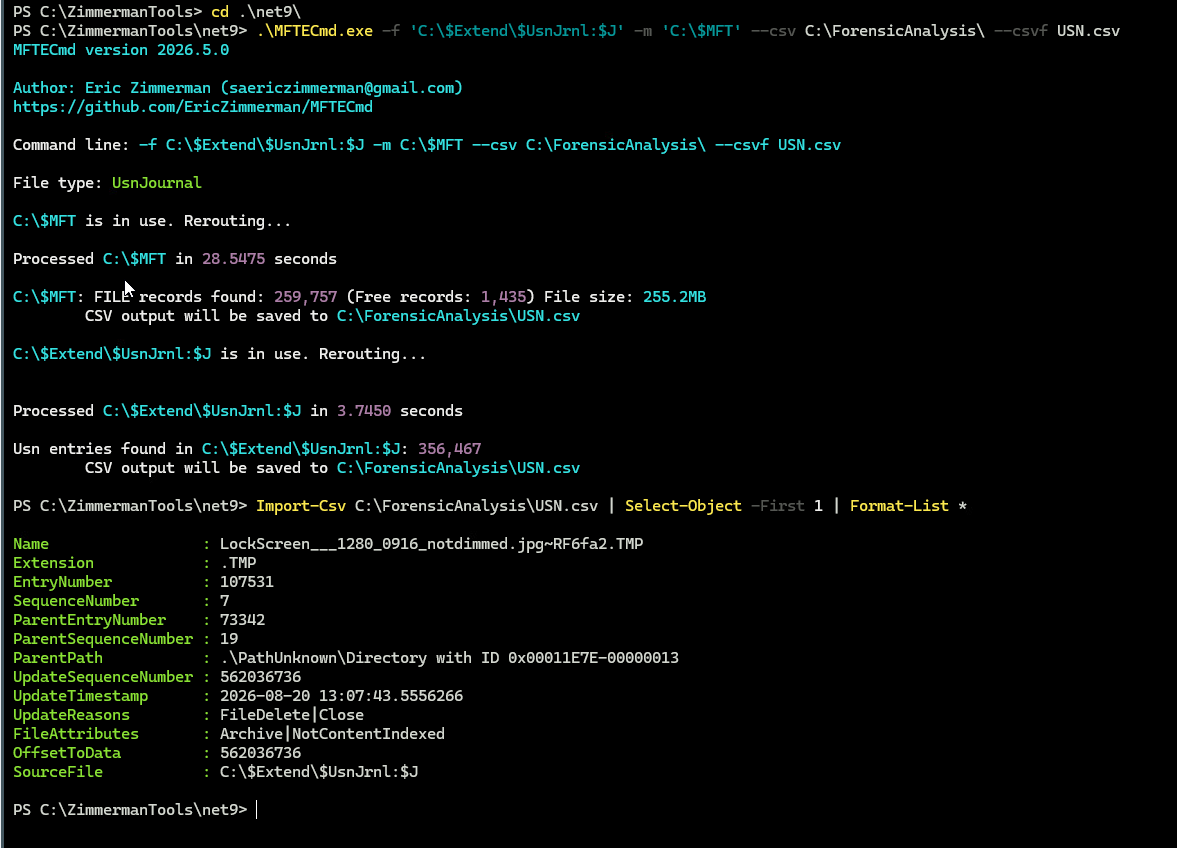This screenshot has width=1177, height=848.
Task: Click the 'FileAttributes' field label
Action: tap(76, 734)
